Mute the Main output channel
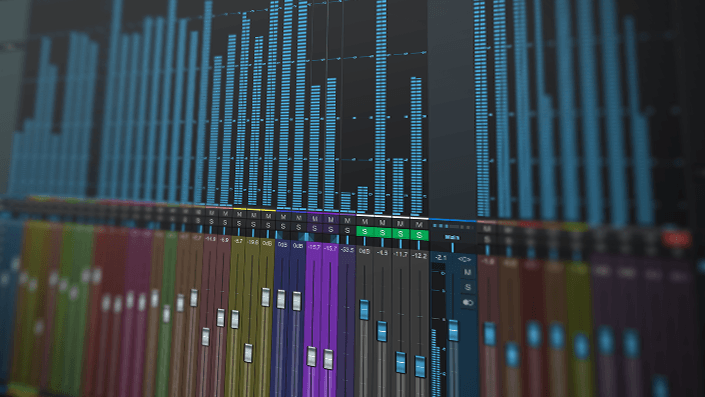 click(x=467, y=272)
